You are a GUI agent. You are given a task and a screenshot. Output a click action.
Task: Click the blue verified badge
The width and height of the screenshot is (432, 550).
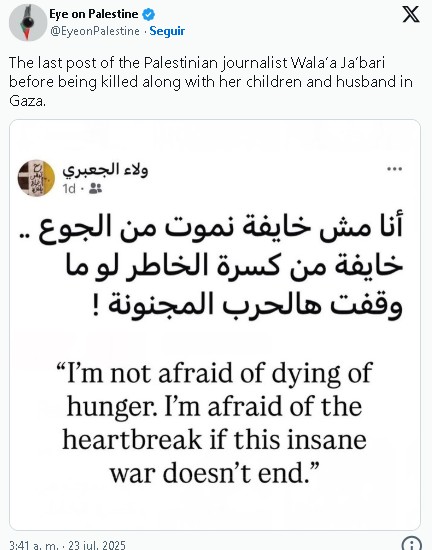(x=149, y=14)
